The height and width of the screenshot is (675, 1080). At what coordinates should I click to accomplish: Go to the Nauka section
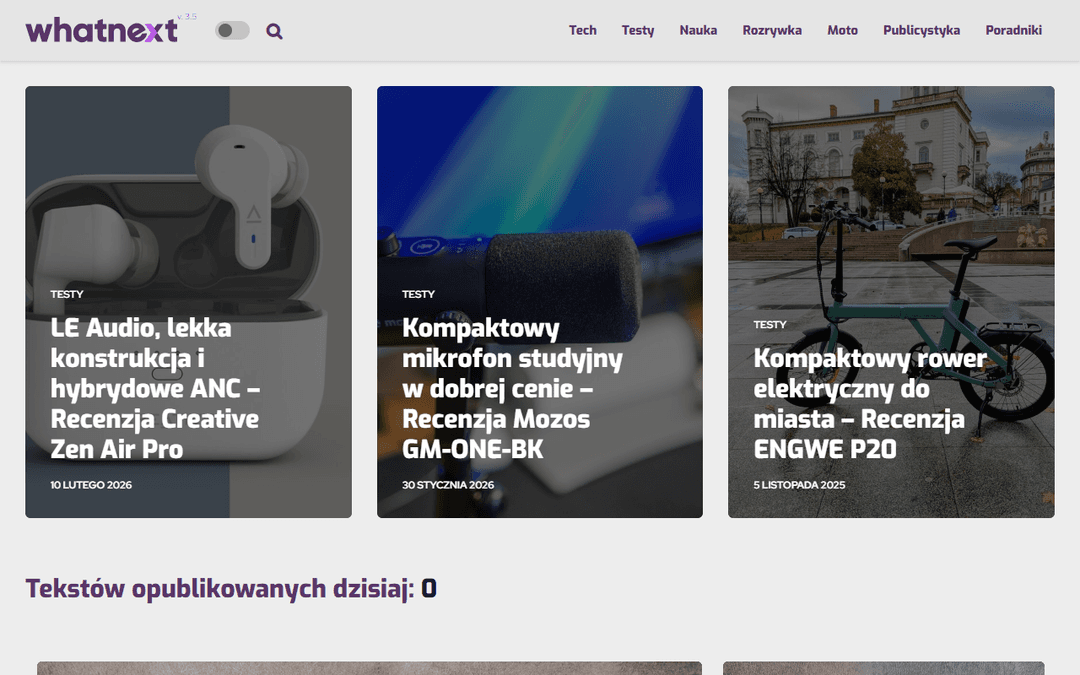pos(698,30)
